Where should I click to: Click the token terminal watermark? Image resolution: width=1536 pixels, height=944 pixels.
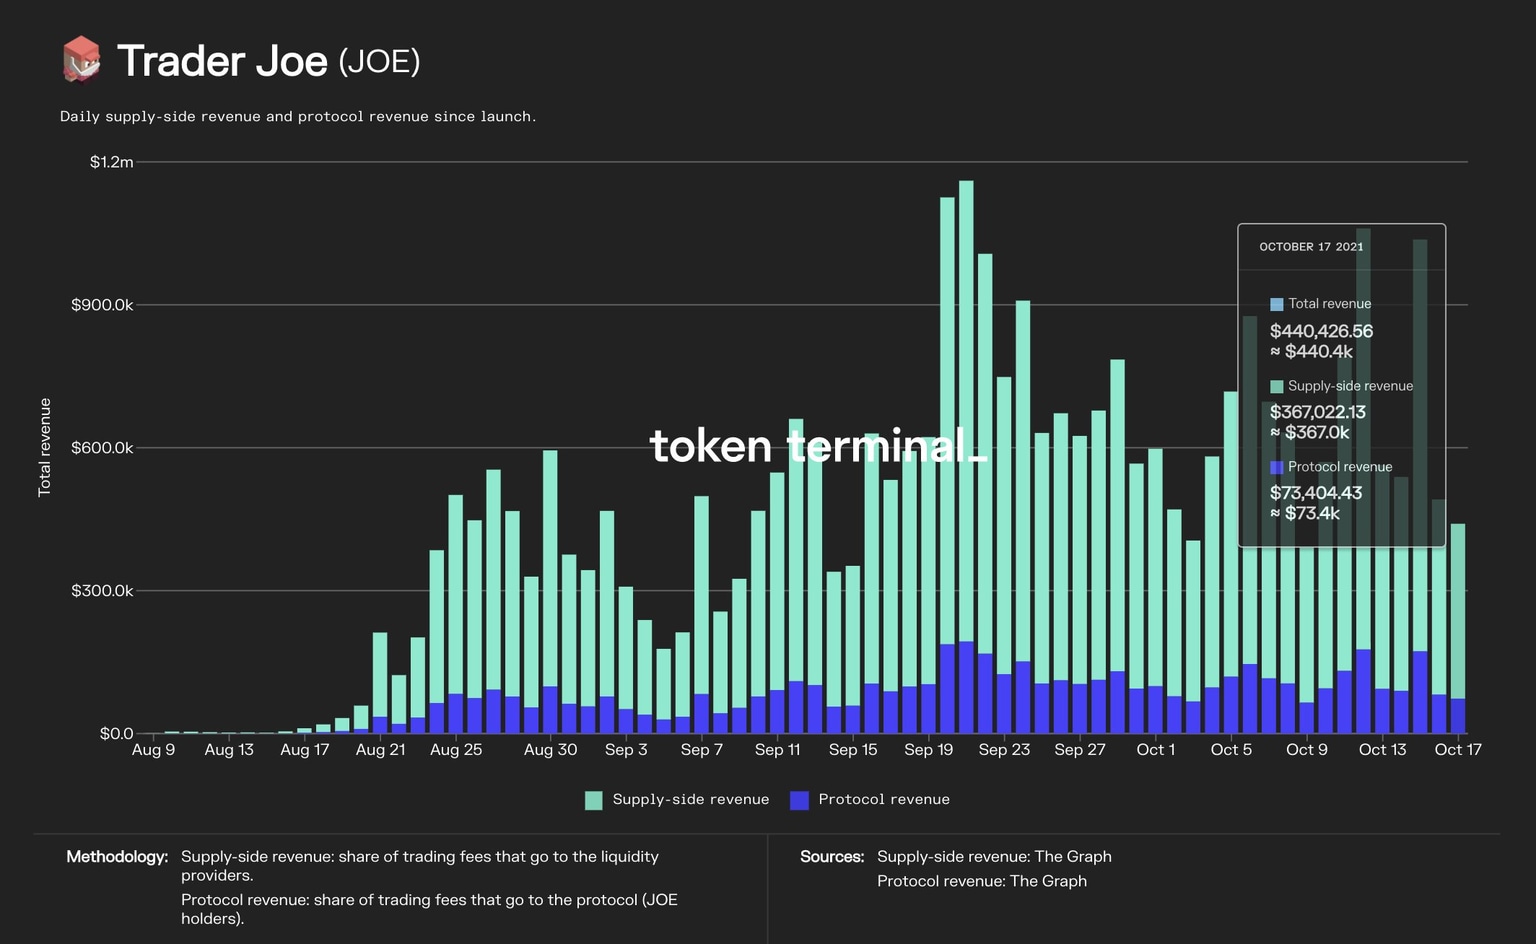(818, 446)
